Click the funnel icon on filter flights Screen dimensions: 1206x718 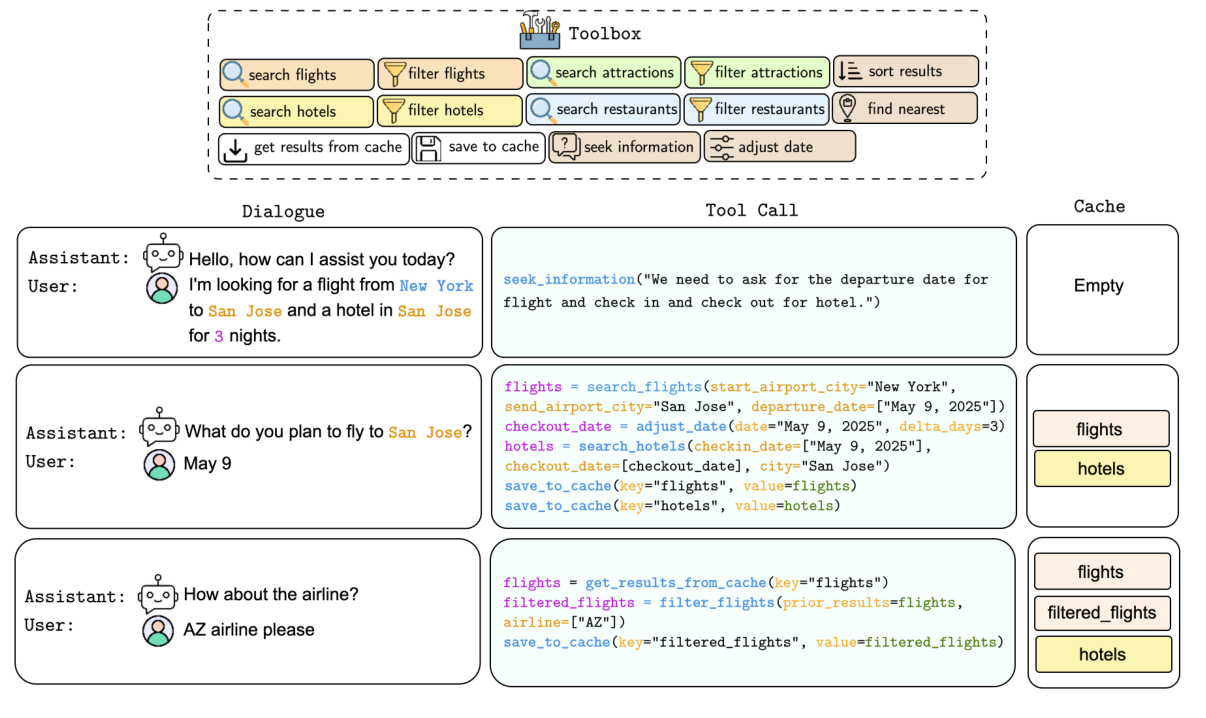(393, 74)
